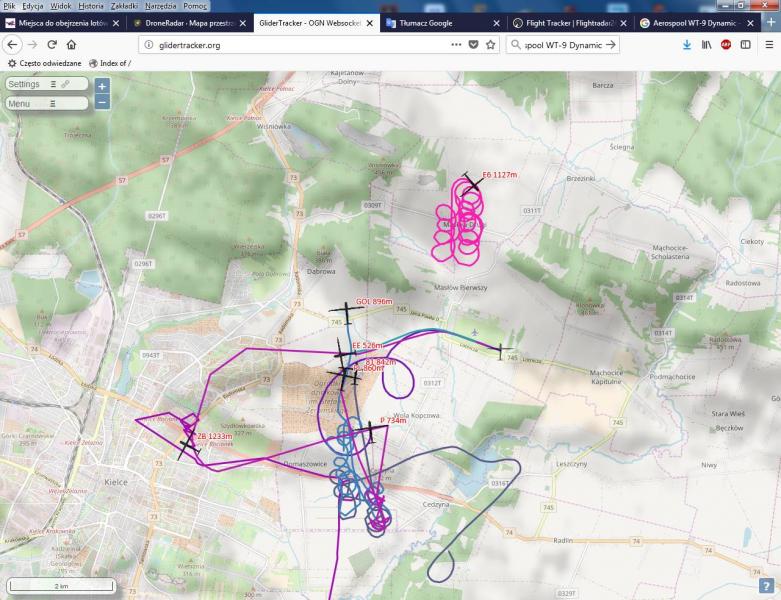Screen dimensions: 781x600
Task: Toggle the Firefox sidebar view icon
Action: [x=746, y=45]
